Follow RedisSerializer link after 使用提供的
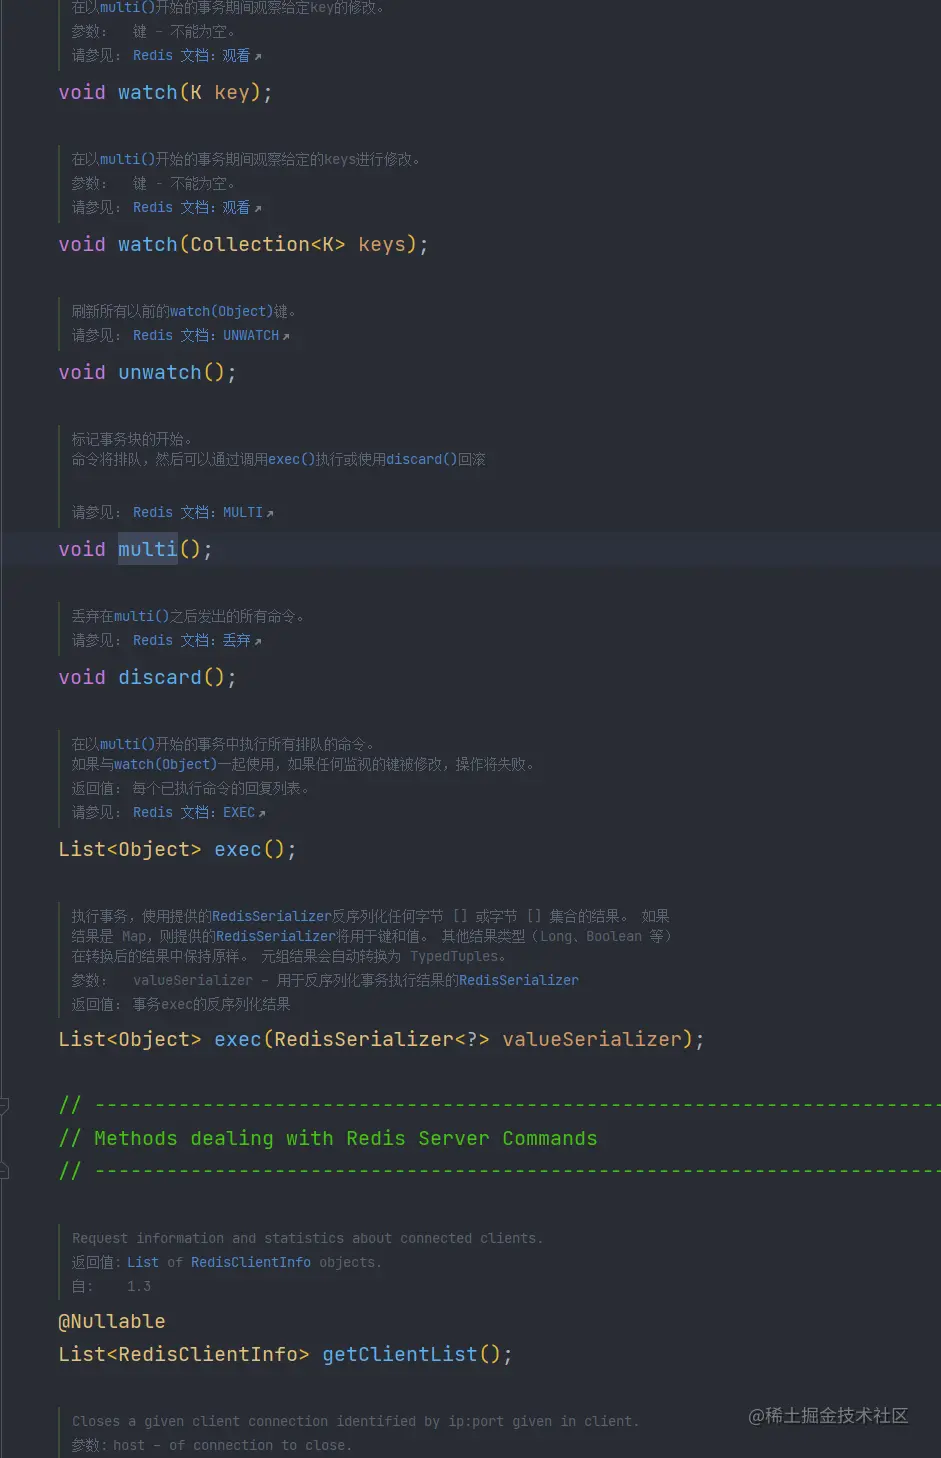 click(x=271, y=917)
